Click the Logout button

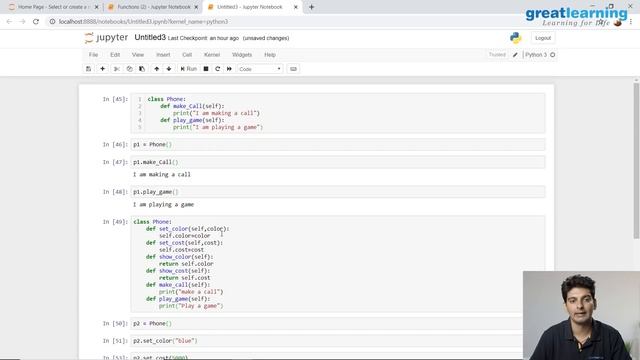tap(543, 38)
